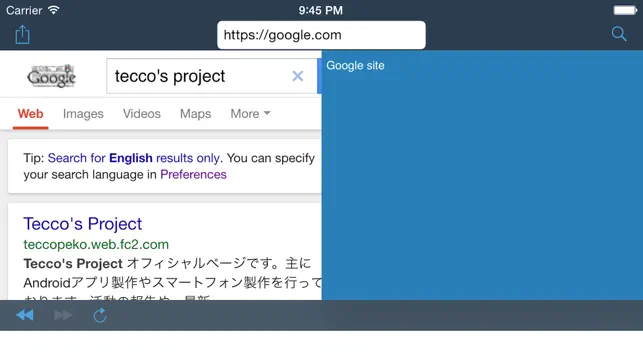Image resolution: width=643 pixels, height=362 pixels.
Task: Click the battery indicator in status bar
Action: [x=625, y=10]
